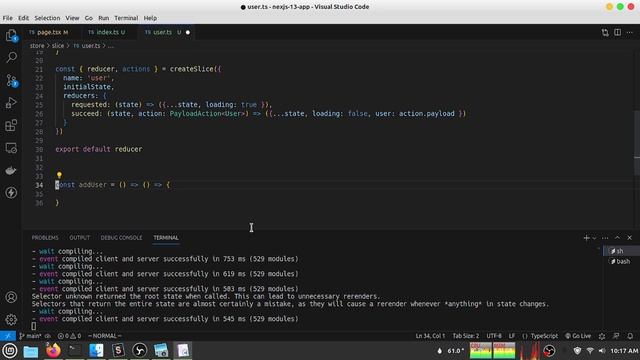Open the File menu
Image resolution: width=640 pixels, height=360 pixels.
tap(7, 18)
